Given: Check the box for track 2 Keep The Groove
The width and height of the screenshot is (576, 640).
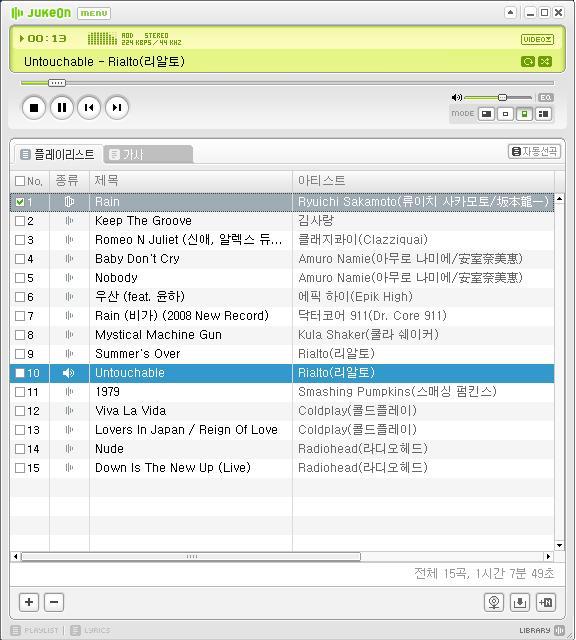Looking at the screenshot, I should tap(20, 221).
